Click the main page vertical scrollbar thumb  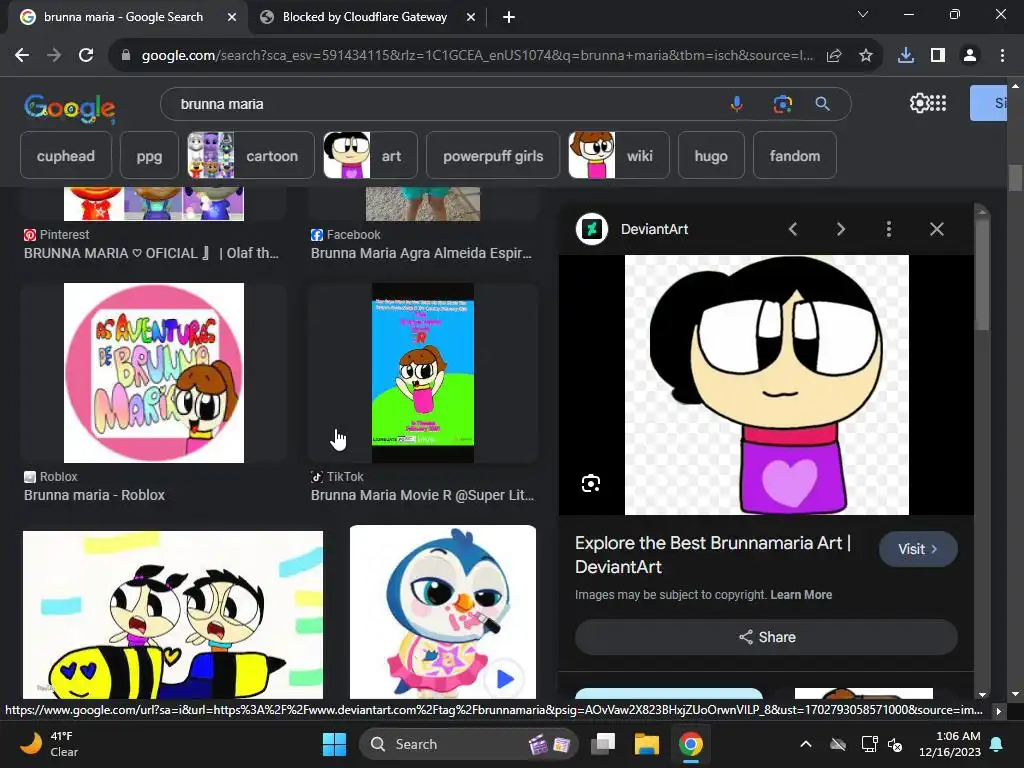1015,177
